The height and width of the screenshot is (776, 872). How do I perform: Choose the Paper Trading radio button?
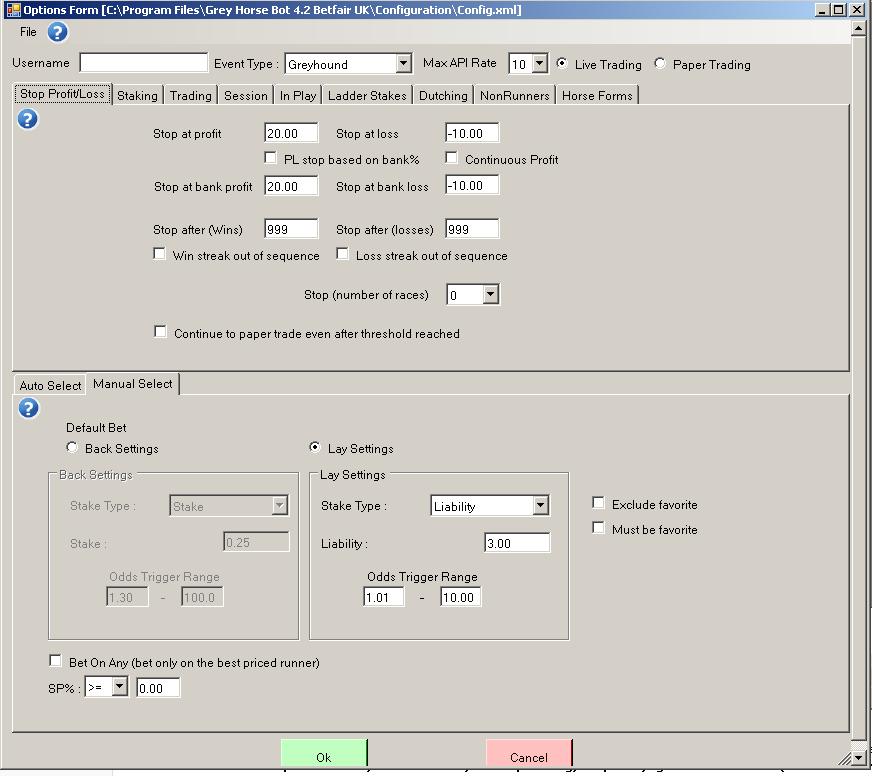660,63
